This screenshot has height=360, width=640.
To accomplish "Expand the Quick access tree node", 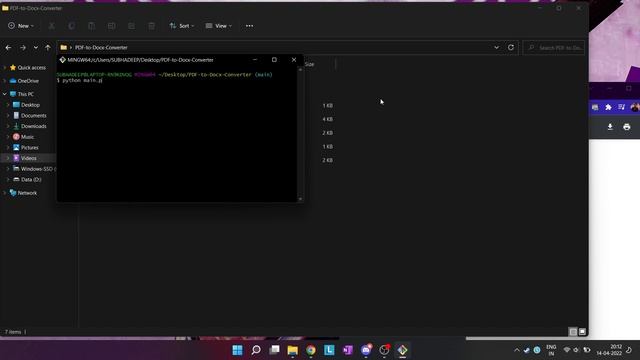I will (4, 67).
